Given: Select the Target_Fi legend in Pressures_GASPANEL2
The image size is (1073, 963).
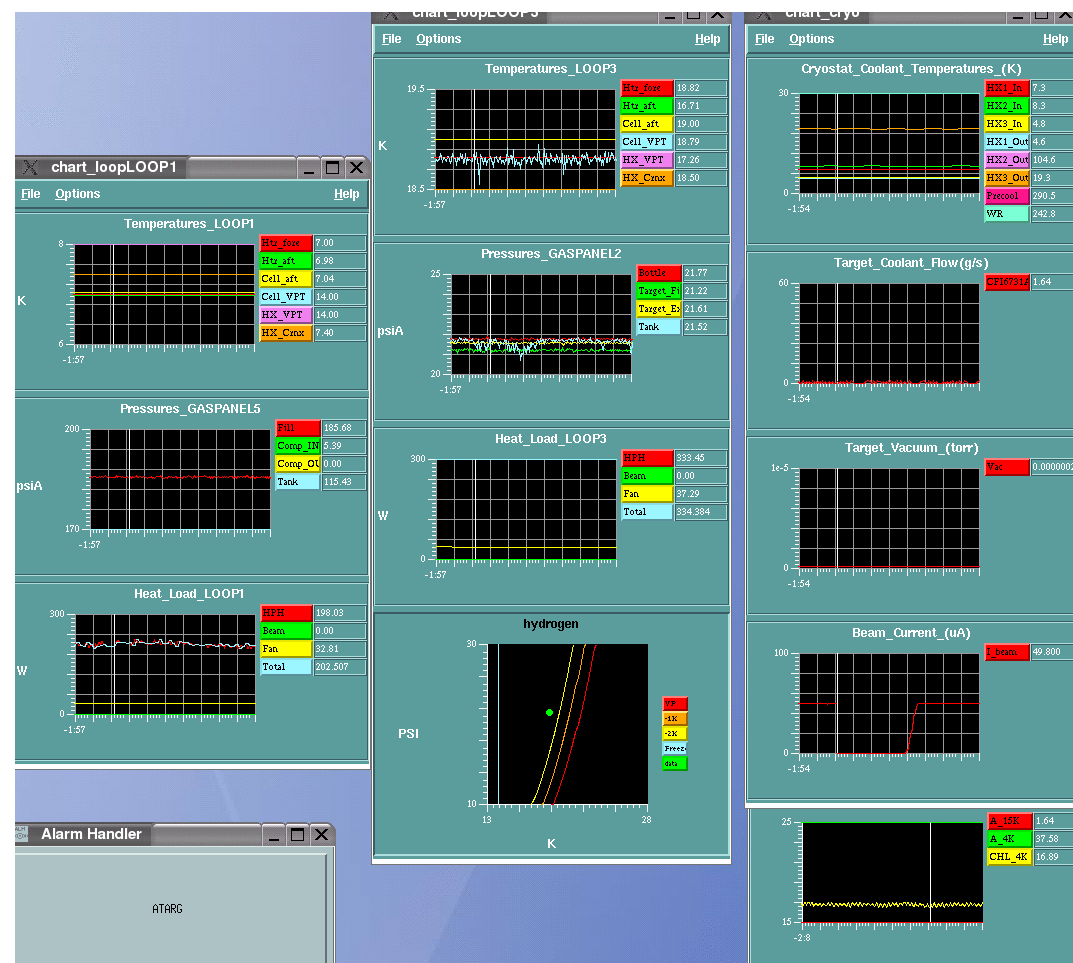Looking at the screenshot, I should (658, 291).
